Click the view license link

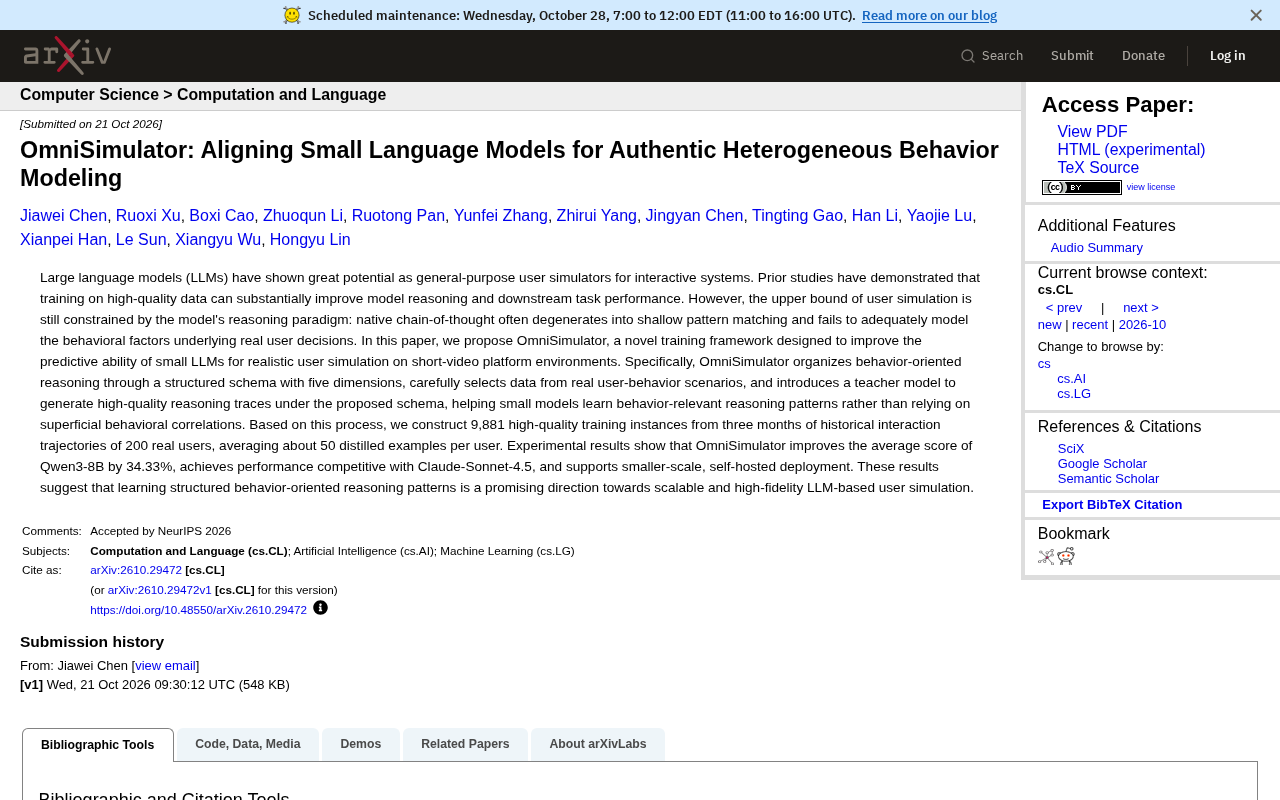click(1151, 187)
